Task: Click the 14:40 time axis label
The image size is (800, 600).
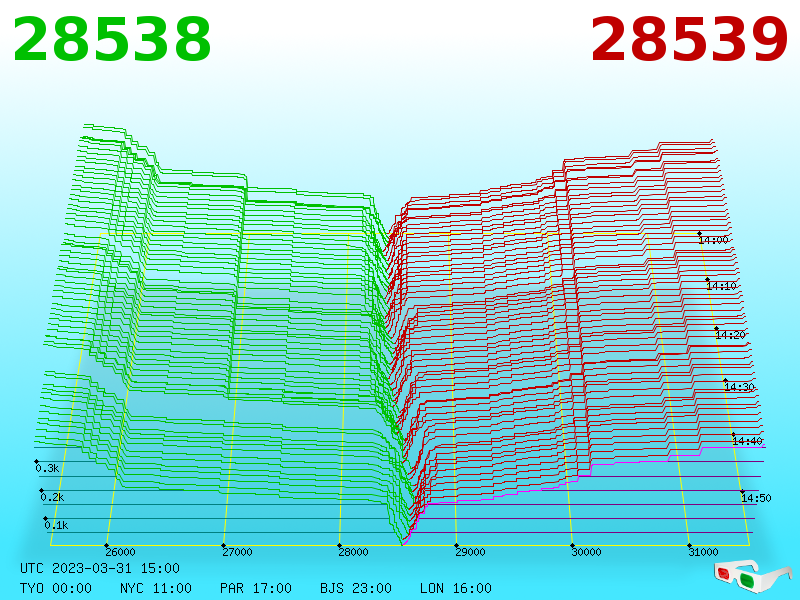Action: [747, 441]
